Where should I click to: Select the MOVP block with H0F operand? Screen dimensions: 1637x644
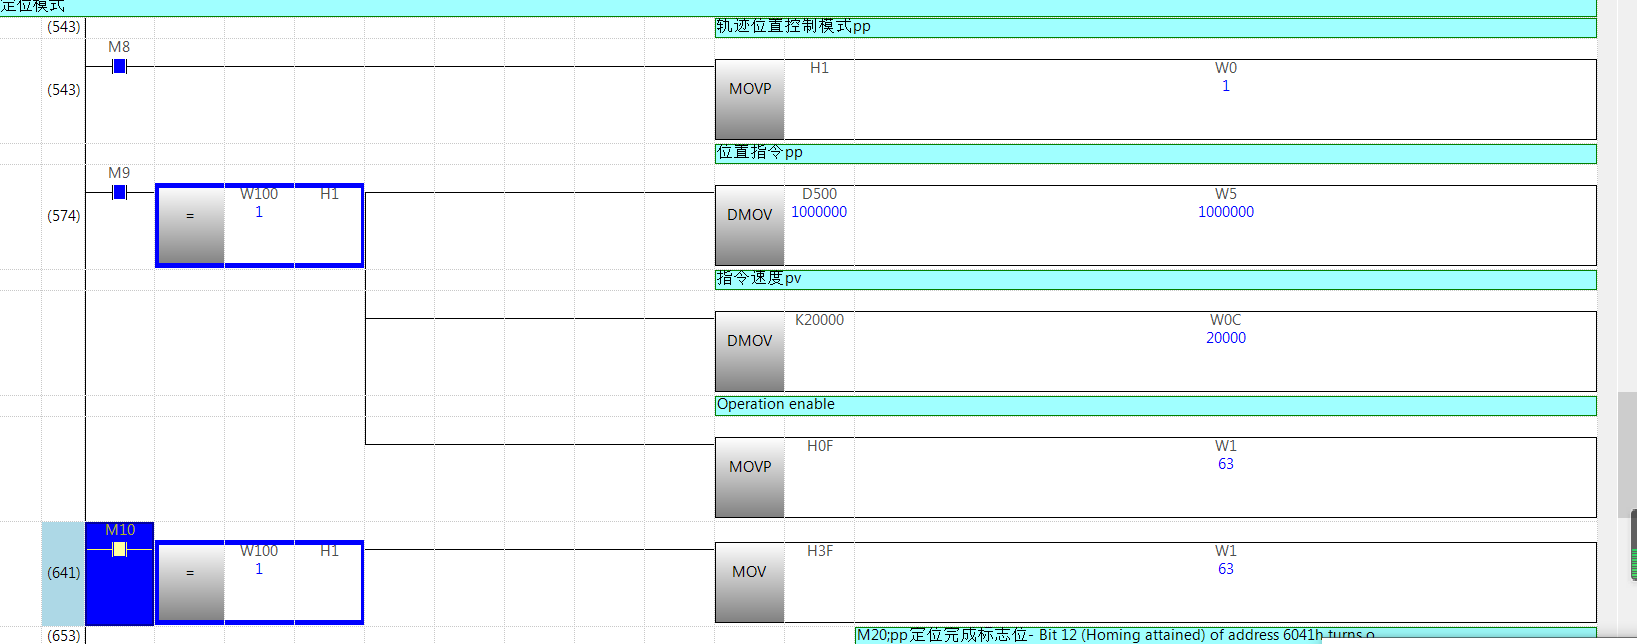click(x=750, y=477)
